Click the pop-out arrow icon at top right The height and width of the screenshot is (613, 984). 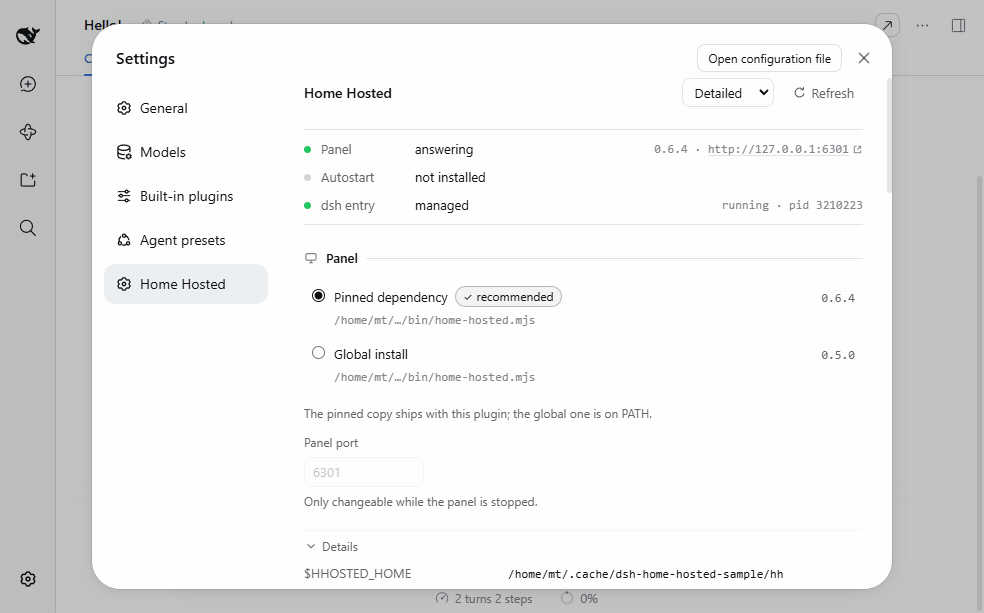(887, 25)
